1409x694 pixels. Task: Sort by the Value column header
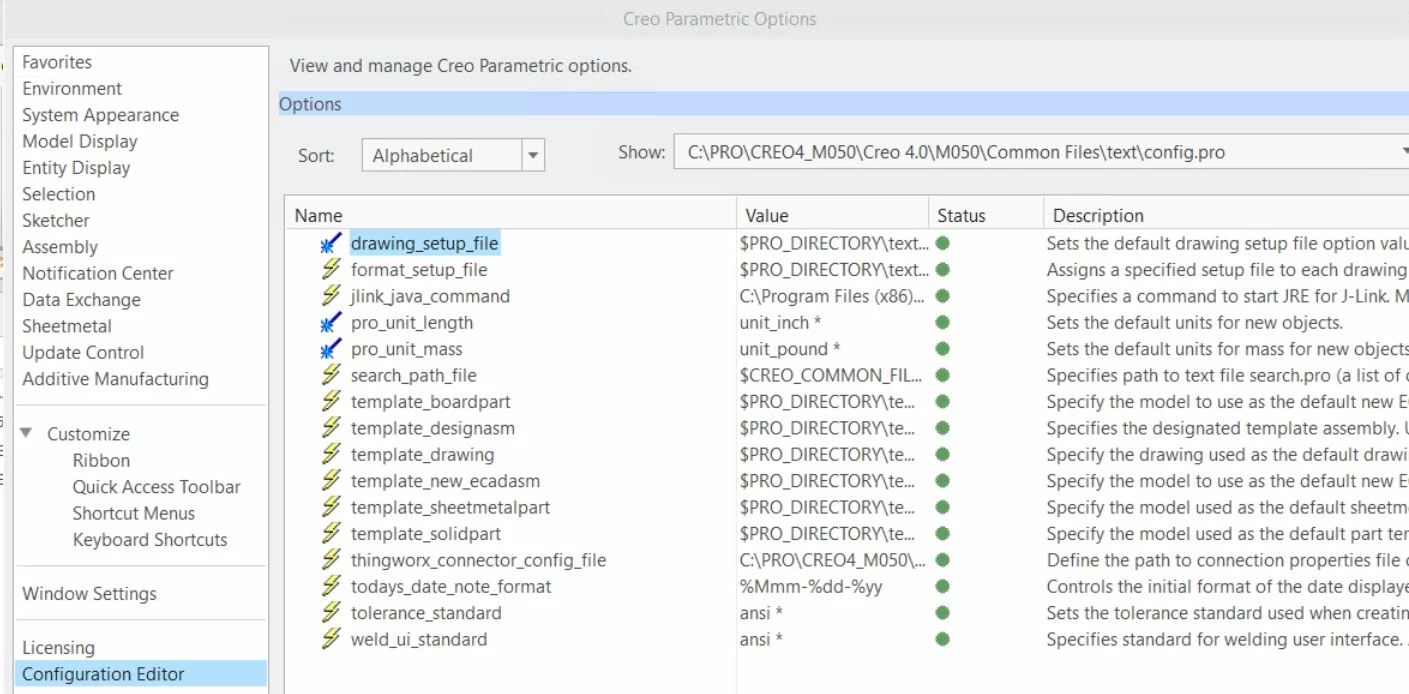point(833,215)
